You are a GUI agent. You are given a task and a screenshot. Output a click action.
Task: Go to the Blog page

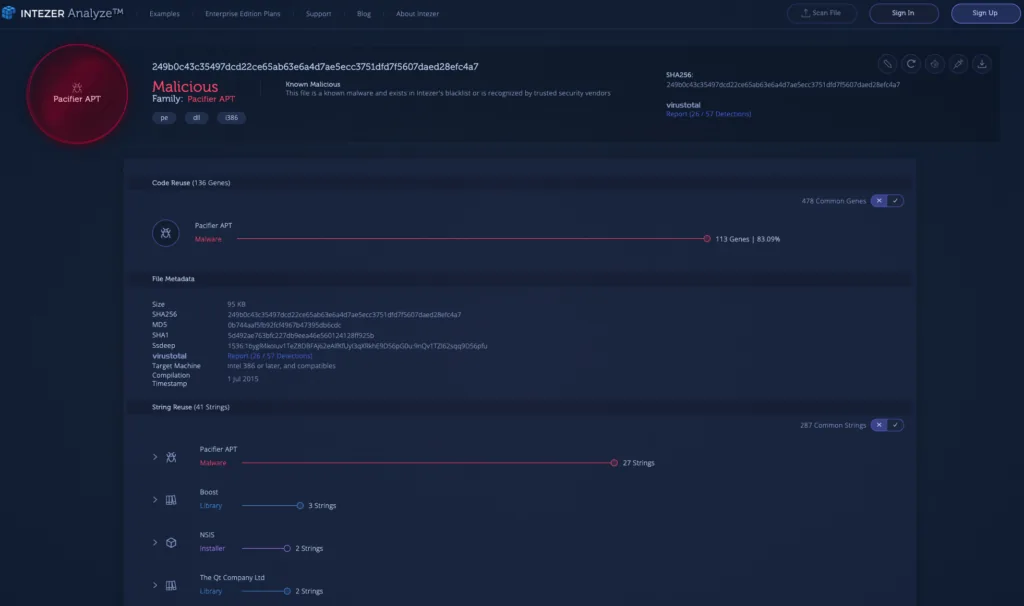tap(364, 14)
